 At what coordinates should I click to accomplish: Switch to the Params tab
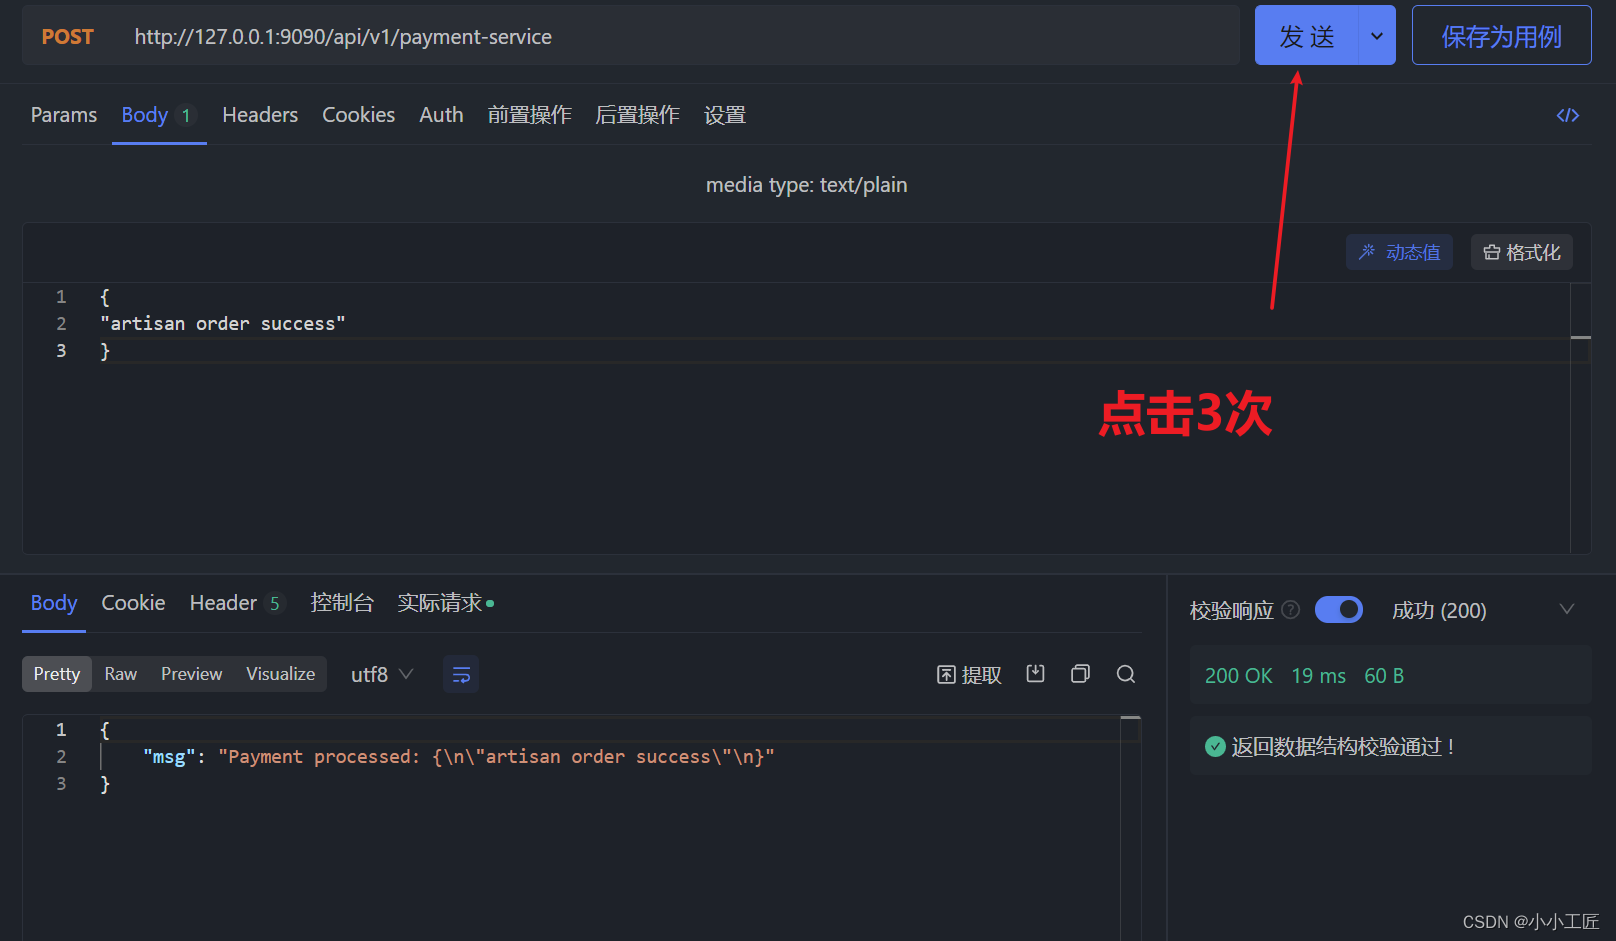[64, 115]
